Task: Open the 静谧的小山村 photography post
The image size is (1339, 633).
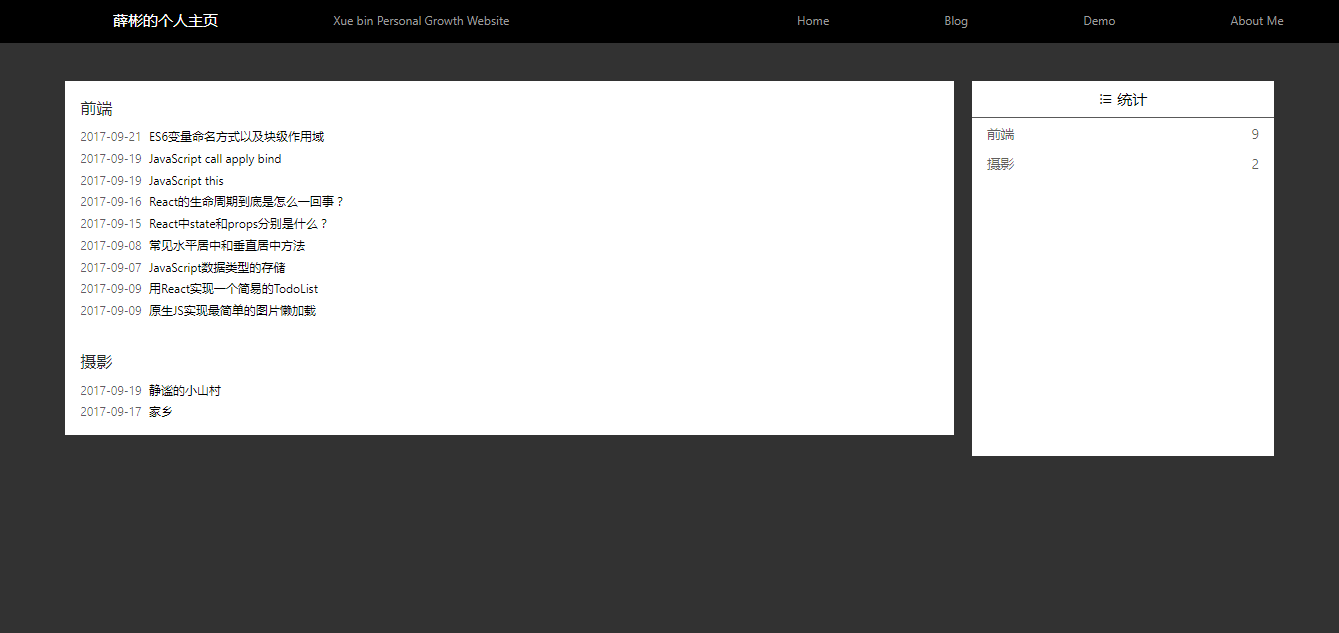Action: (185, 391)
